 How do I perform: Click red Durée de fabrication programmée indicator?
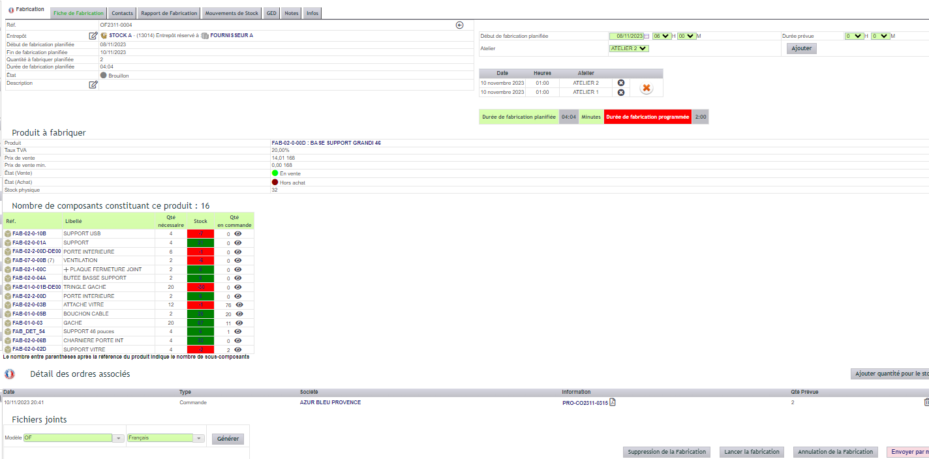pyautogui.click(x=648, y=117)
